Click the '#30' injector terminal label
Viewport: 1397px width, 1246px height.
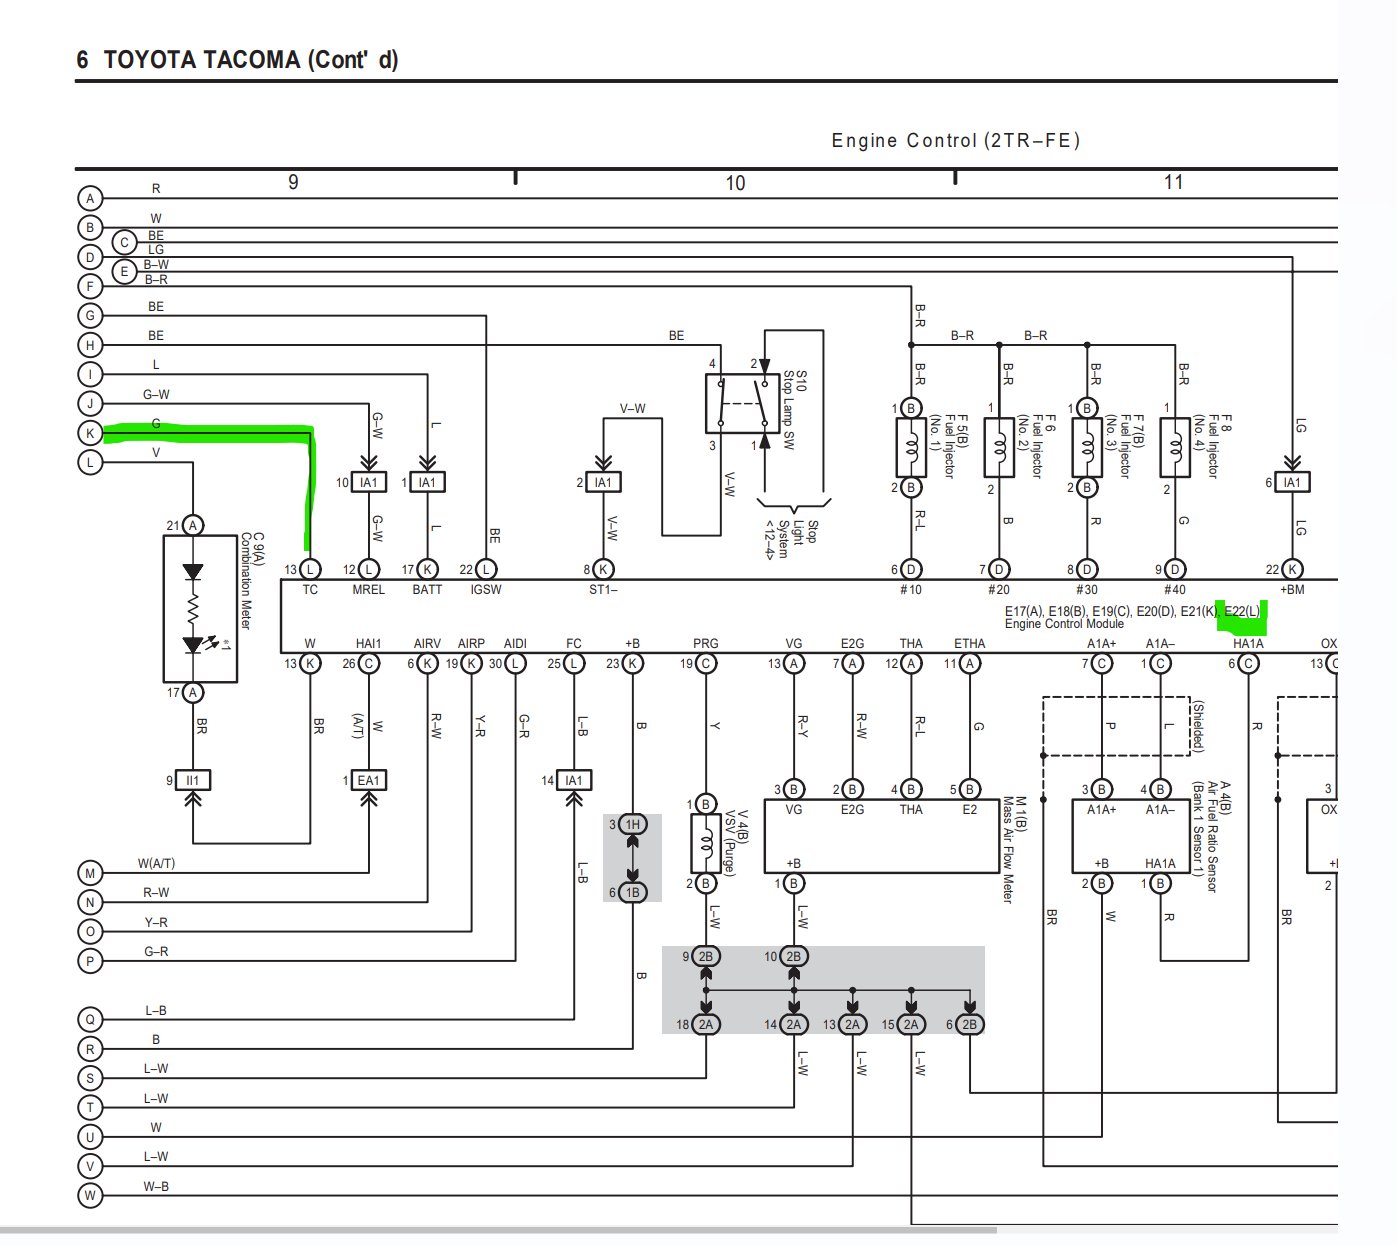1086,590
